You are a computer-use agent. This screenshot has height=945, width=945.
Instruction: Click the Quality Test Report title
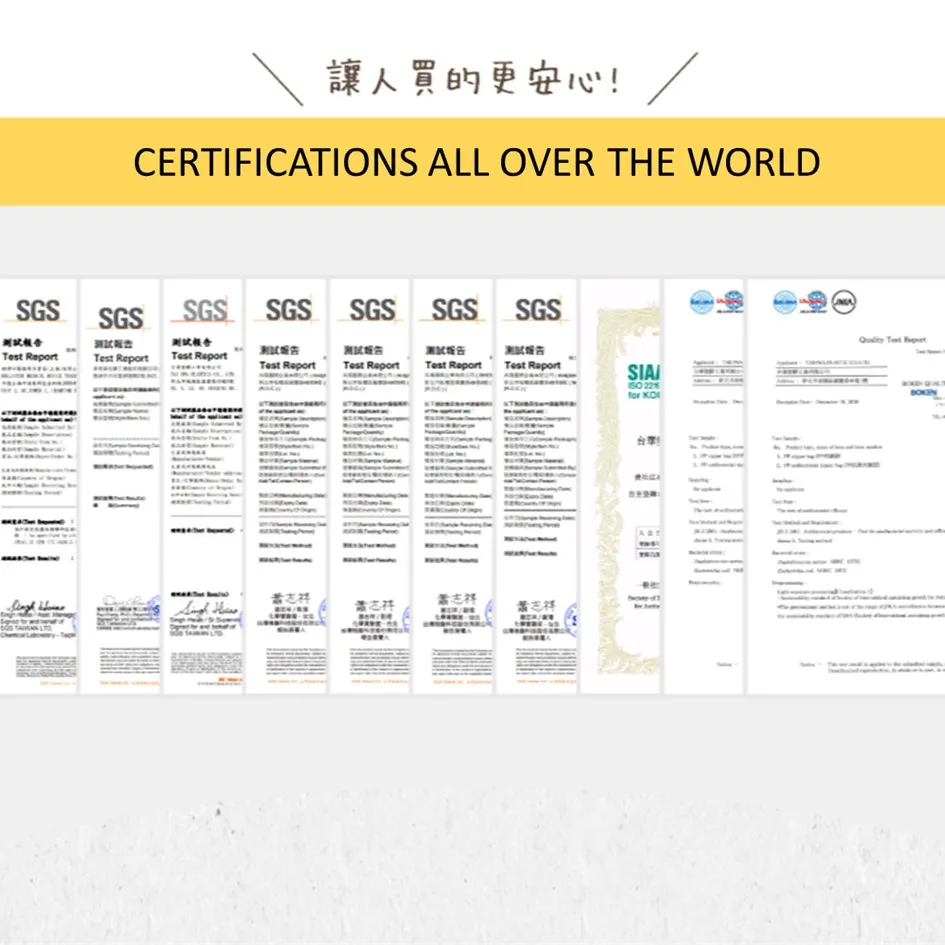click(x=893, y=340)
